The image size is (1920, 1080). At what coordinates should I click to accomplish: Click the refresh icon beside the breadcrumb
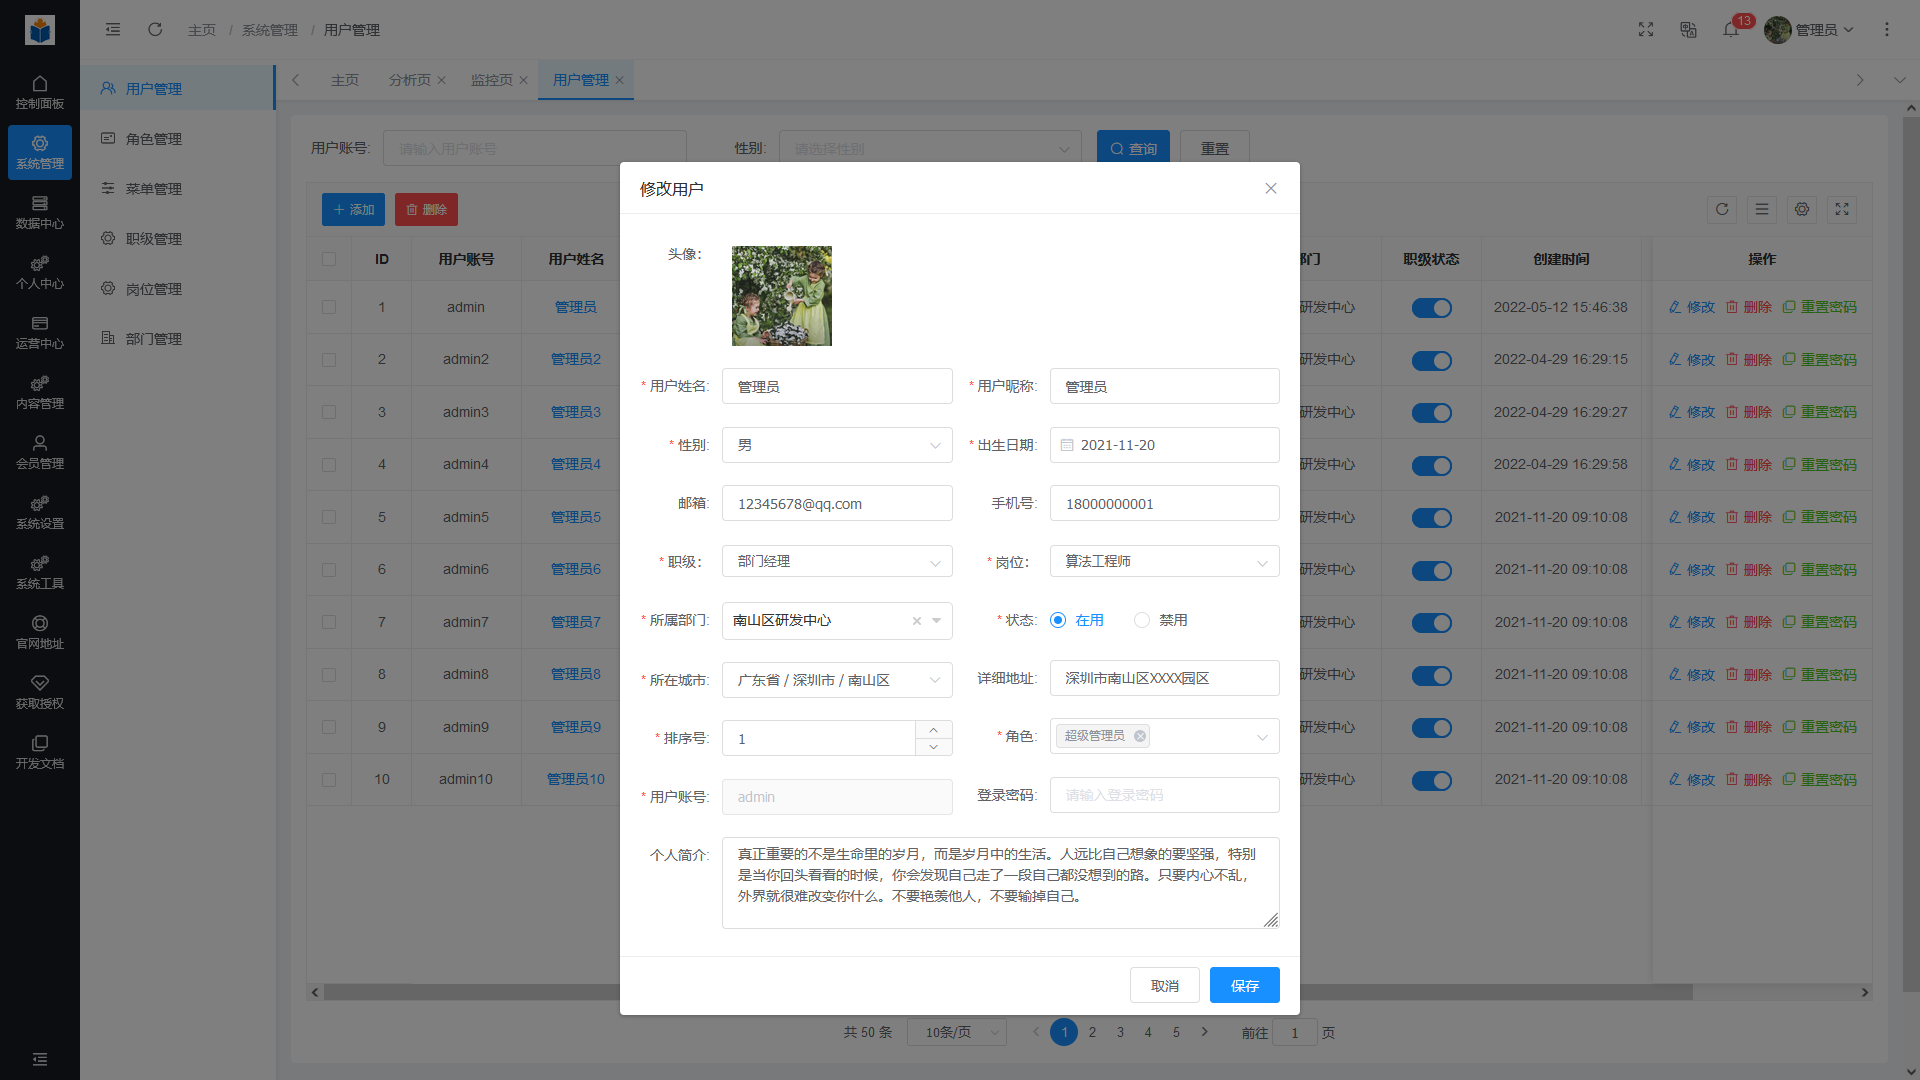click(155, 30)
